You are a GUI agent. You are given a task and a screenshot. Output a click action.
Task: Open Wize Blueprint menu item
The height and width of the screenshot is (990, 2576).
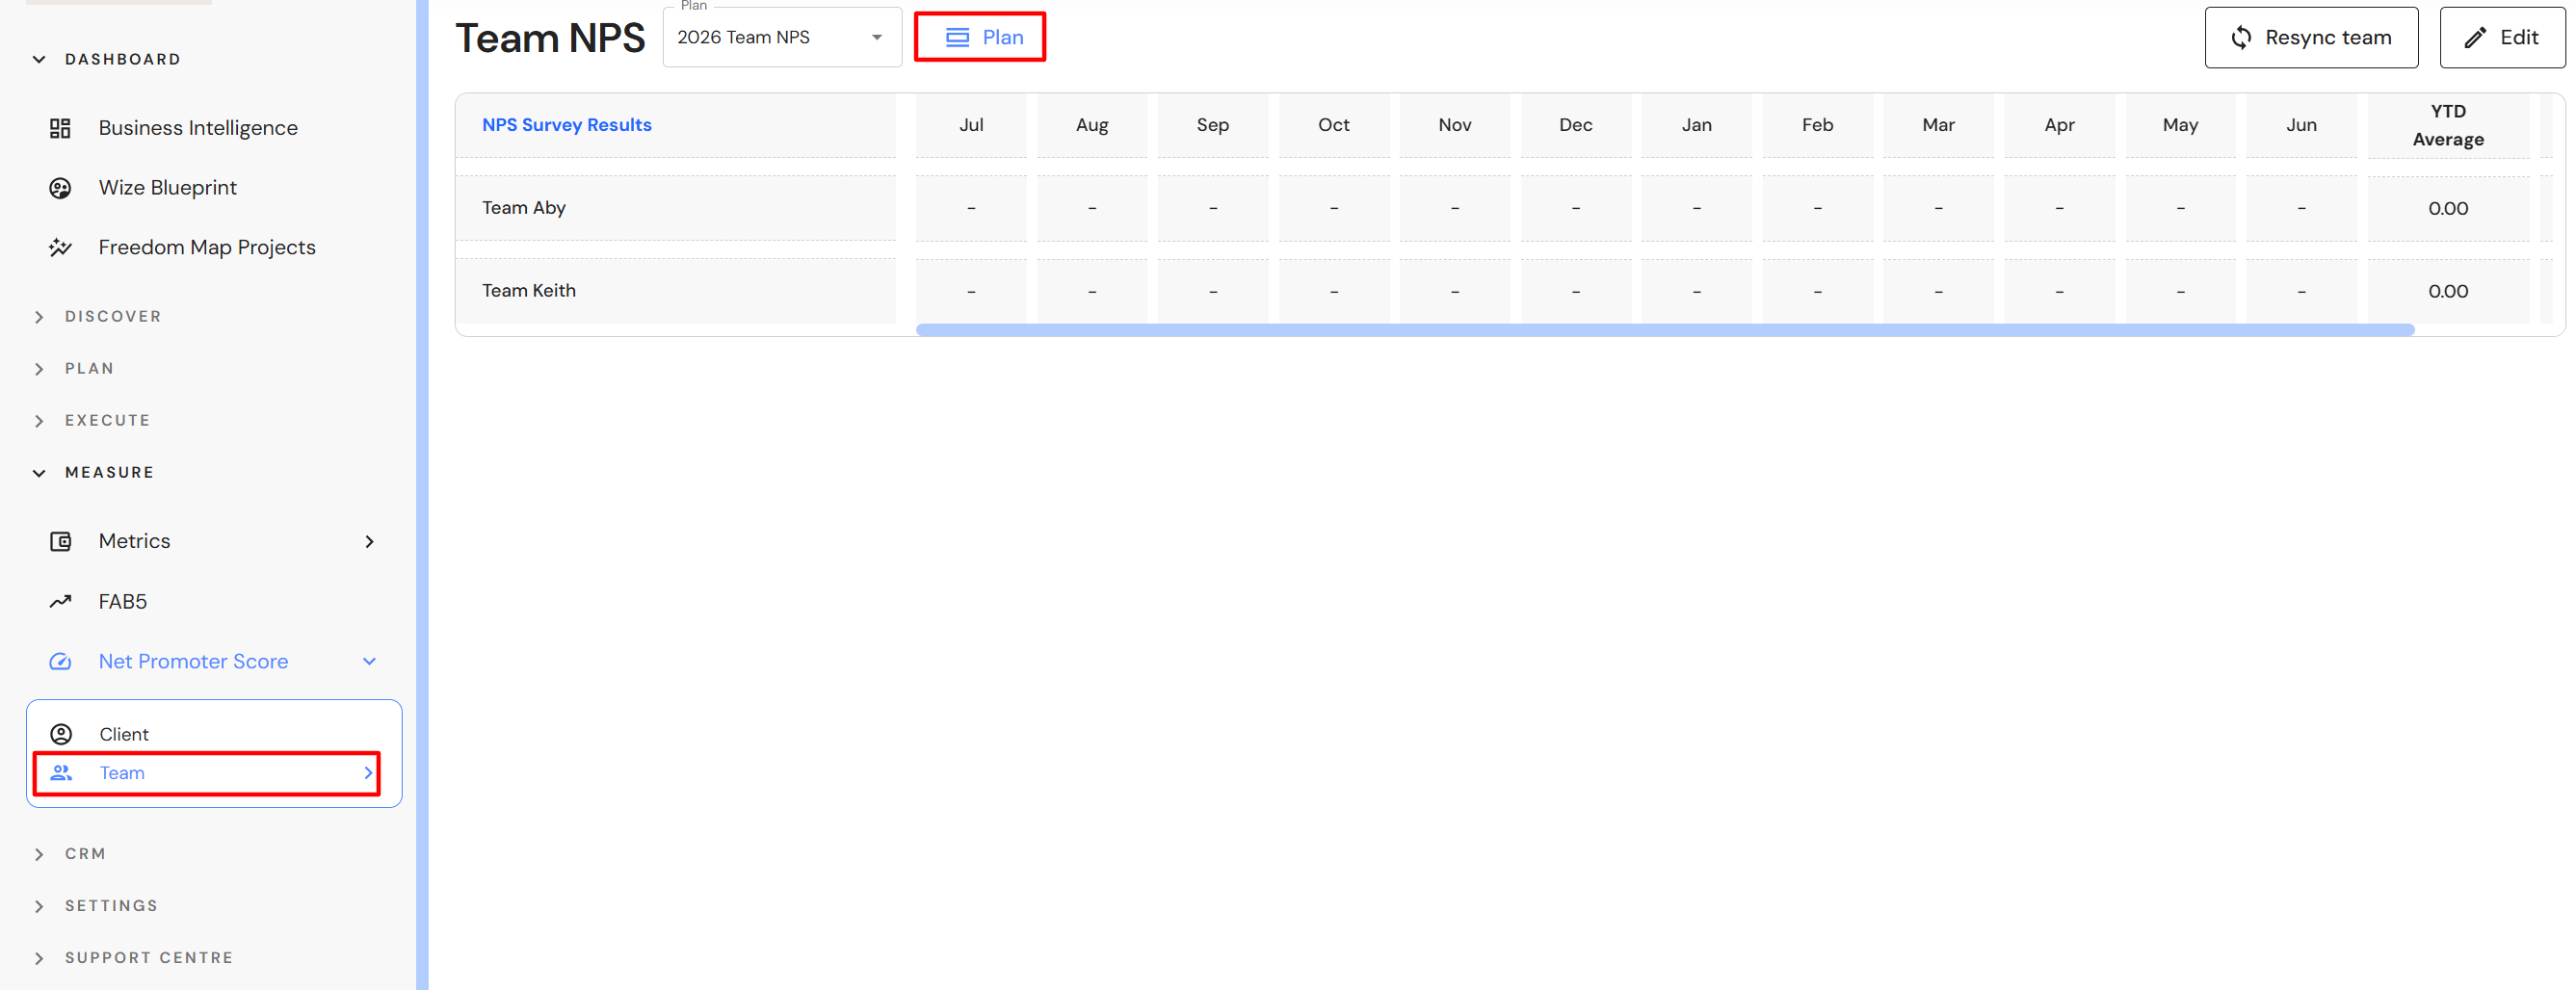coord(167,188)
